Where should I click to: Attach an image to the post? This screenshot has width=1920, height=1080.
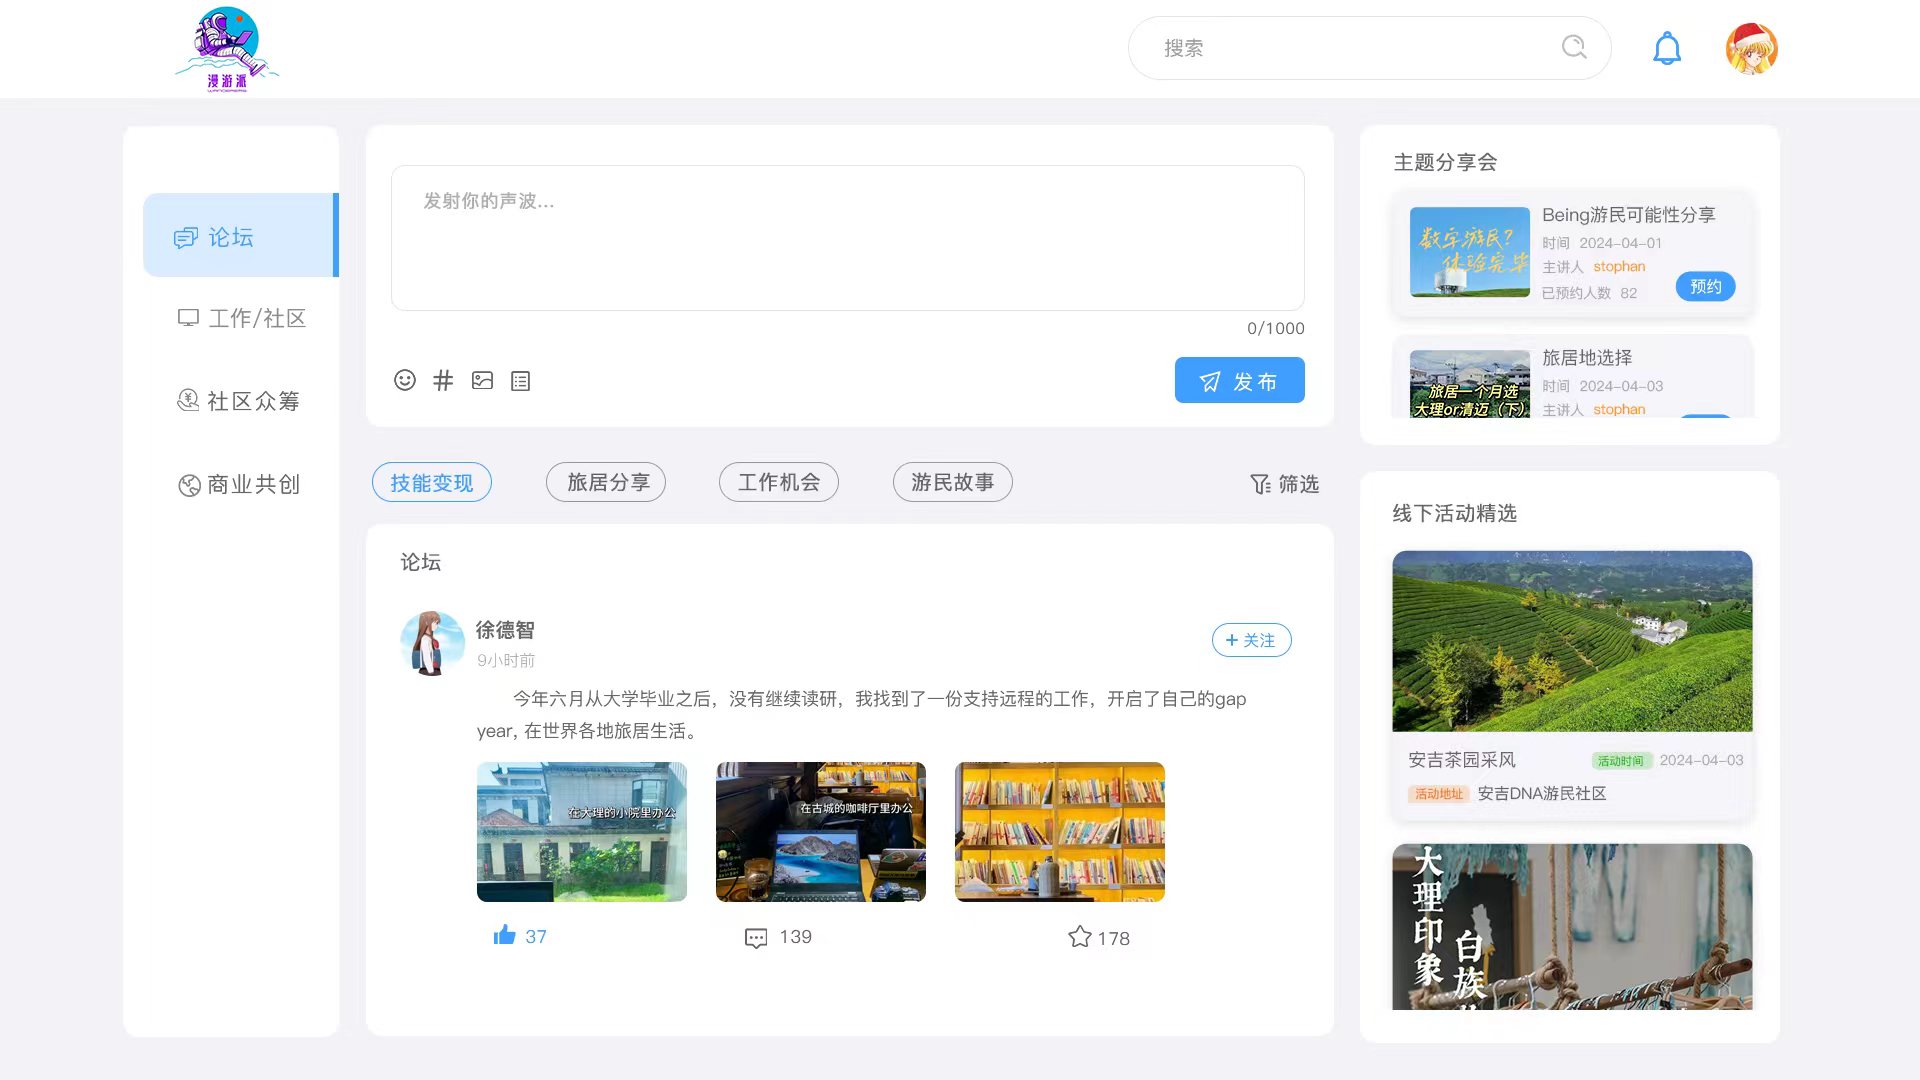coord(482,380)
